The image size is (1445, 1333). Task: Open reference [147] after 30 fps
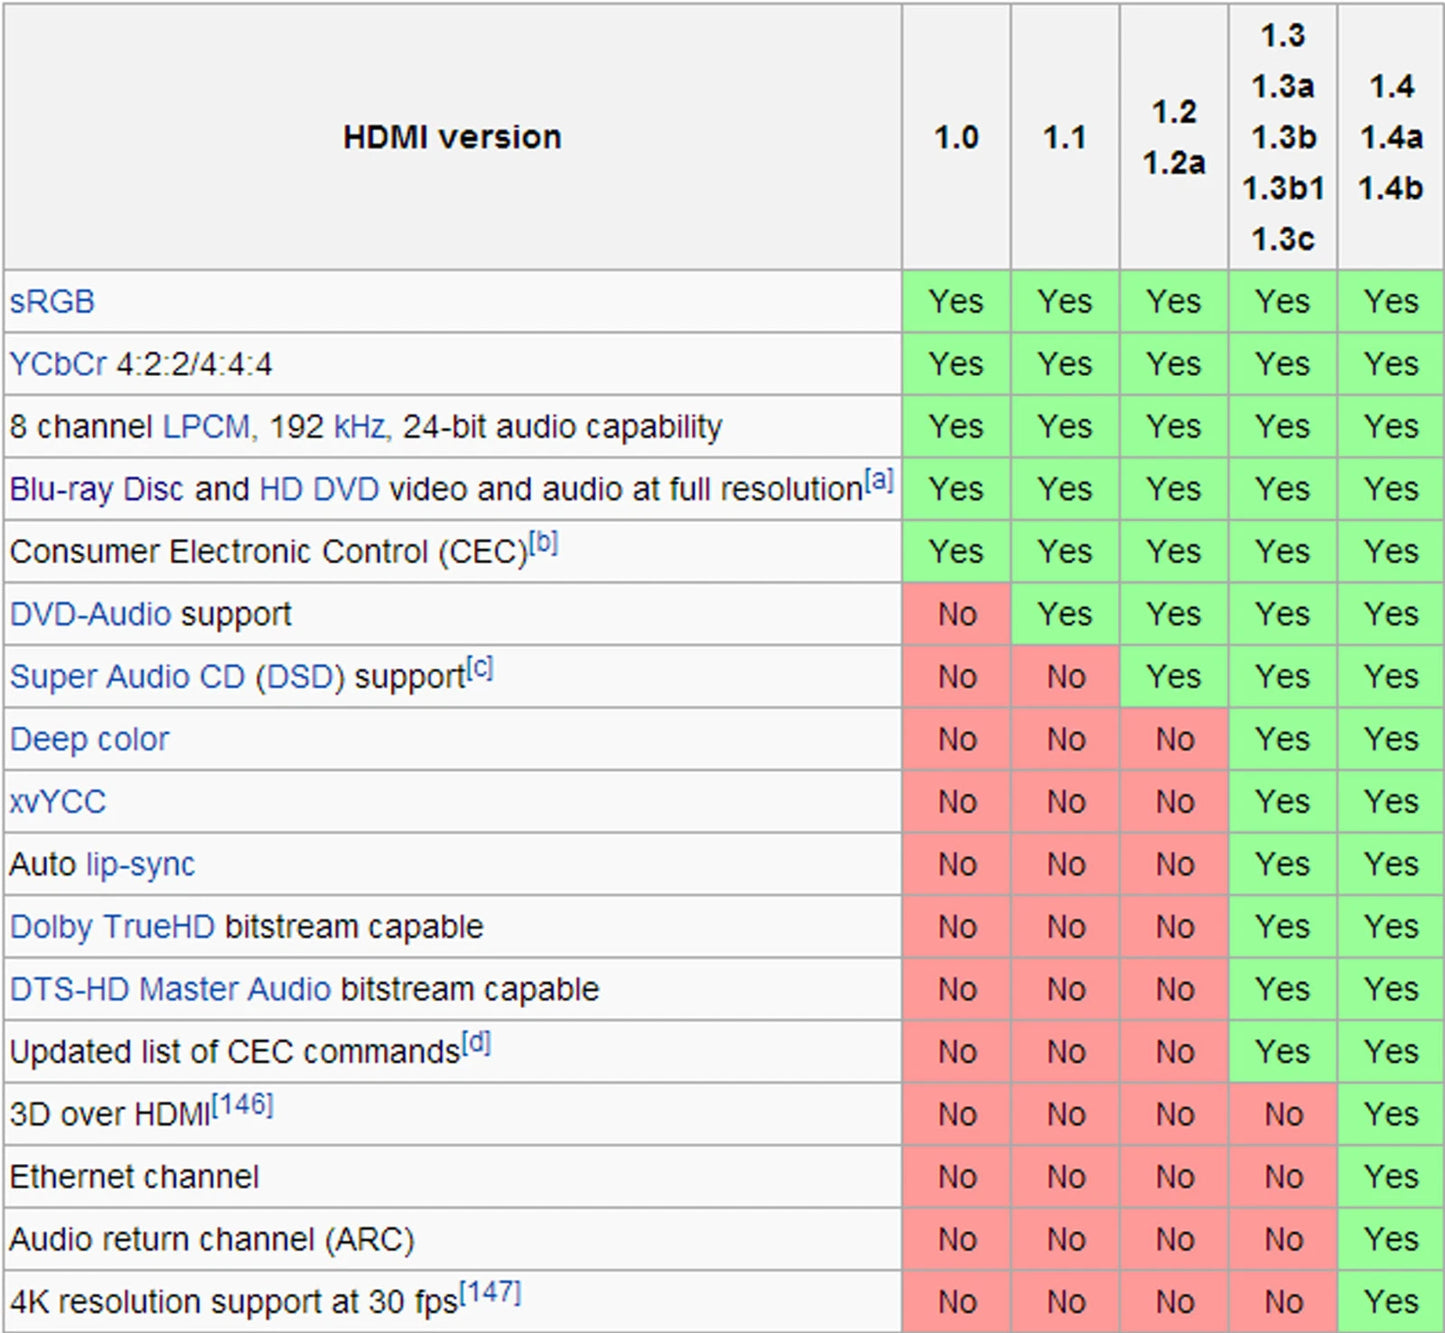coord(490,1292)
